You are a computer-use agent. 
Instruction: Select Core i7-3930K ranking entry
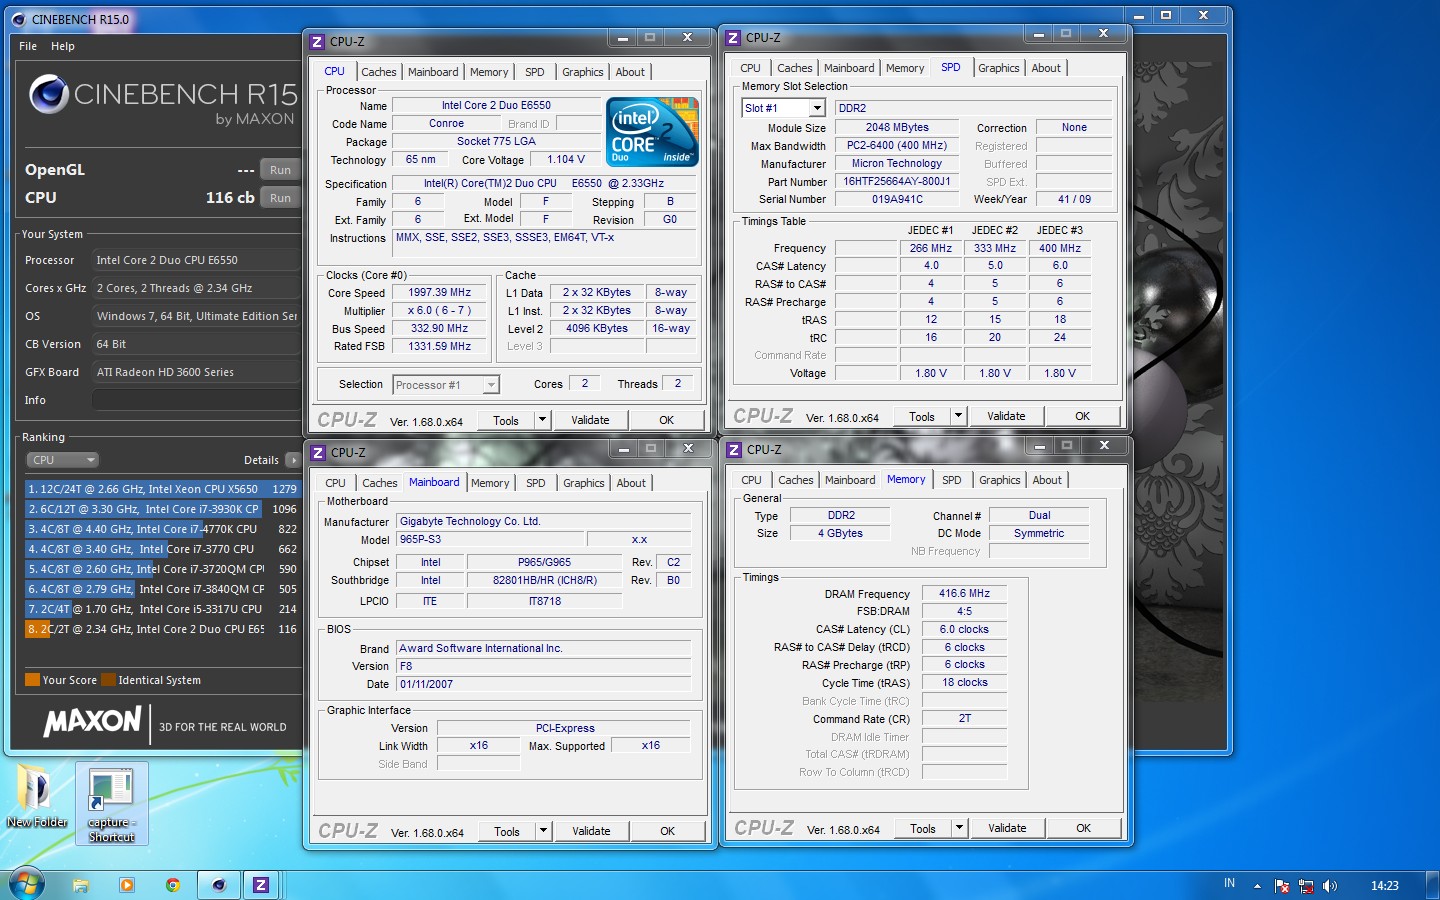(162, 509)
